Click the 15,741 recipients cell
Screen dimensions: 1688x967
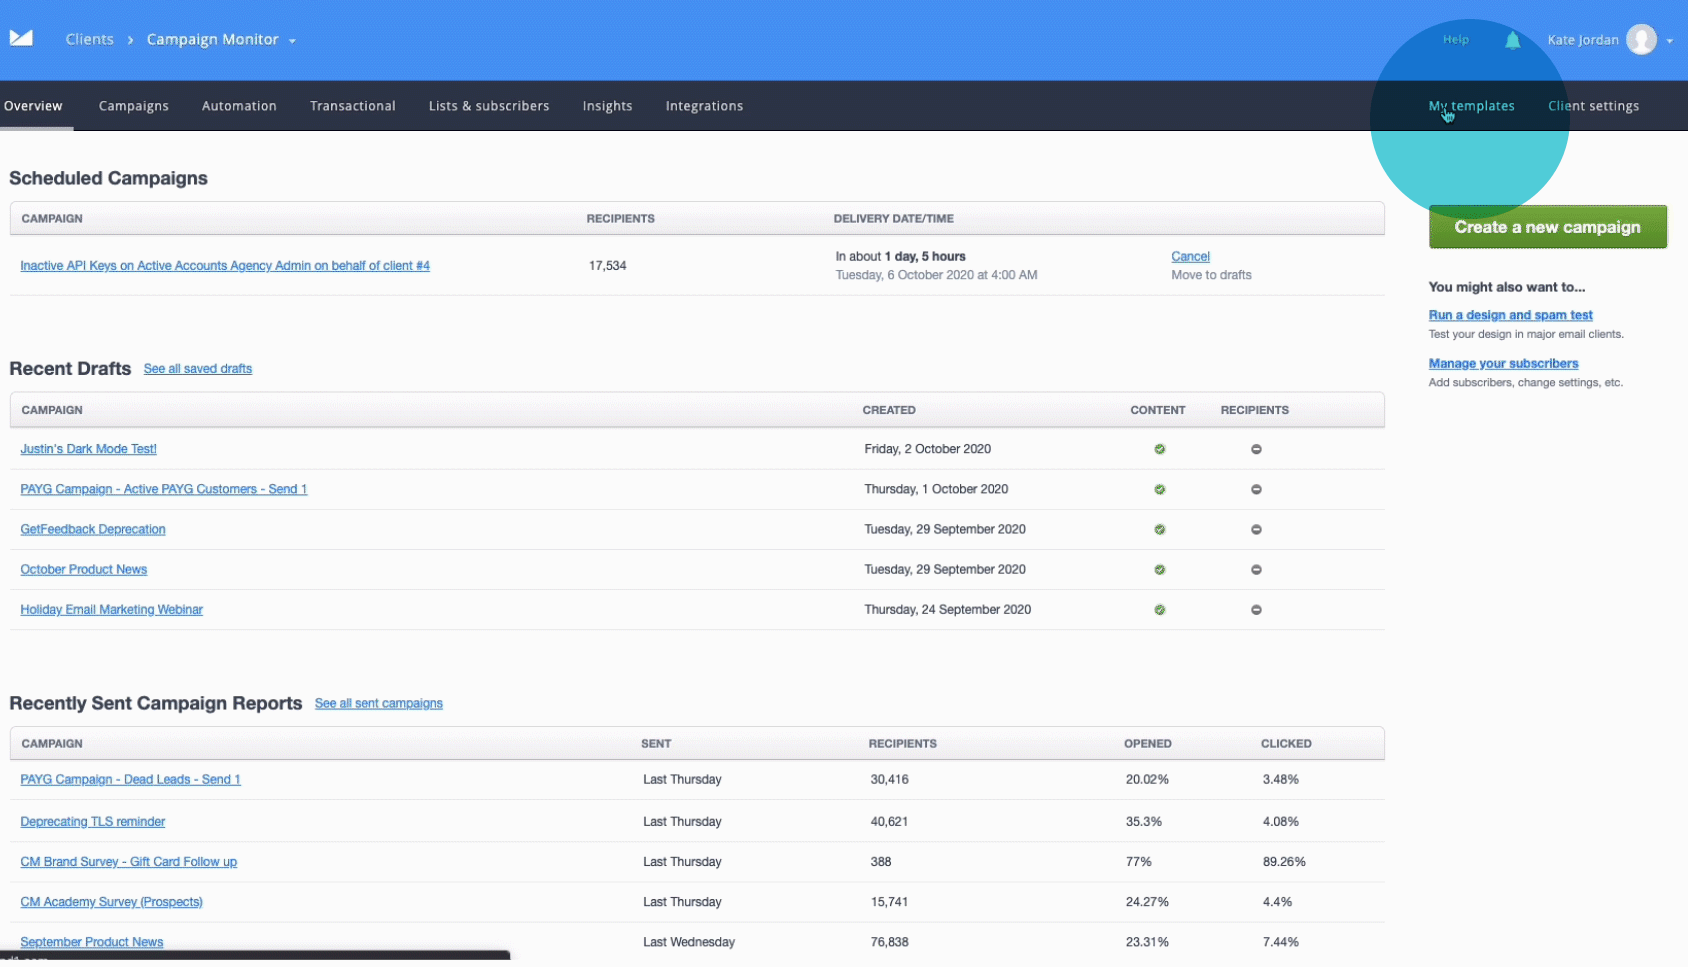[x=889, y=902]
